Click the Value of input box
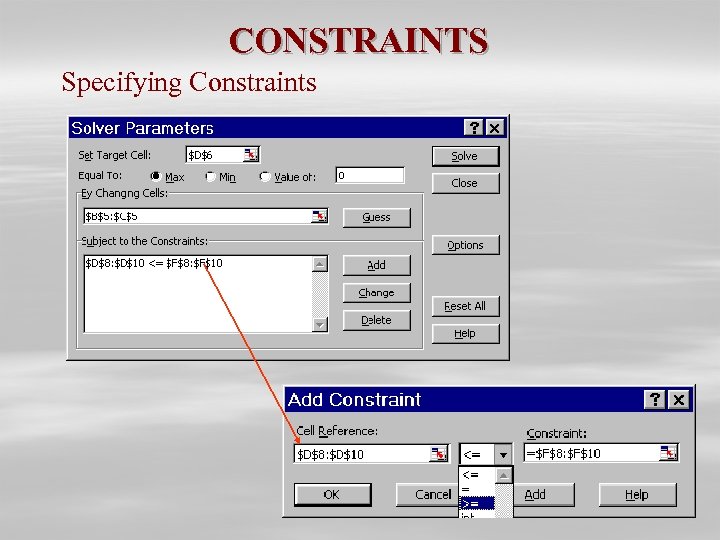 coord(370,175)
